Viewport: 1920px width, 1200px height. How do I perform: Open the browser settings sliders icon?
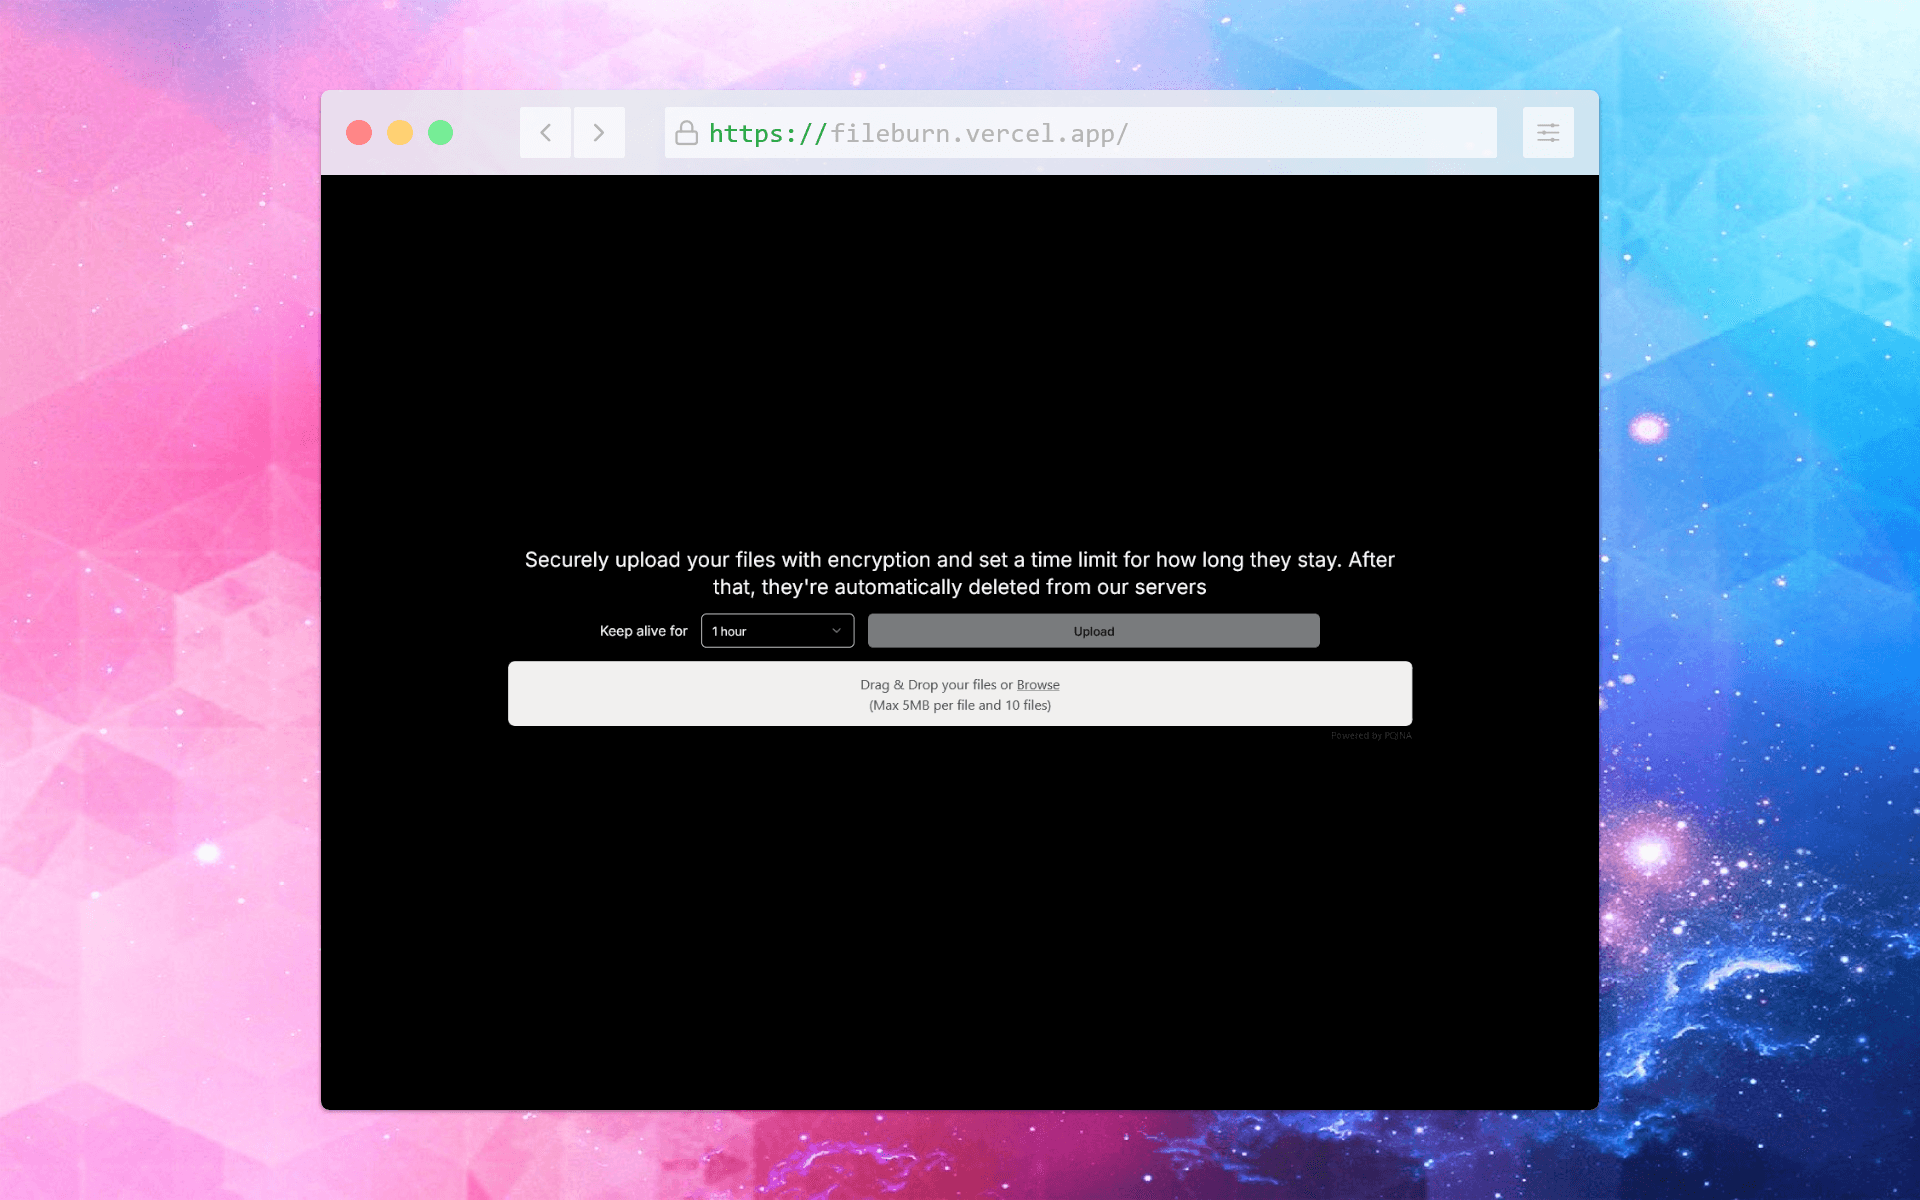click(x=1548, y=132)
